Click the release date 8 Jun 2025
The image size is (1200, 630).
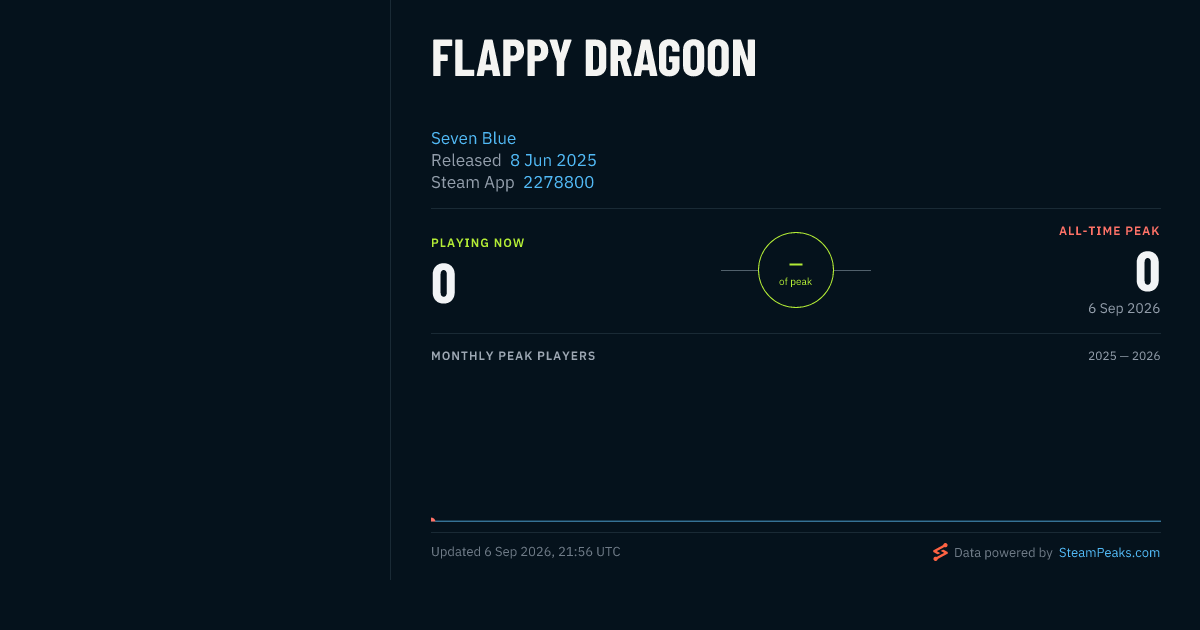pos(553,160)
